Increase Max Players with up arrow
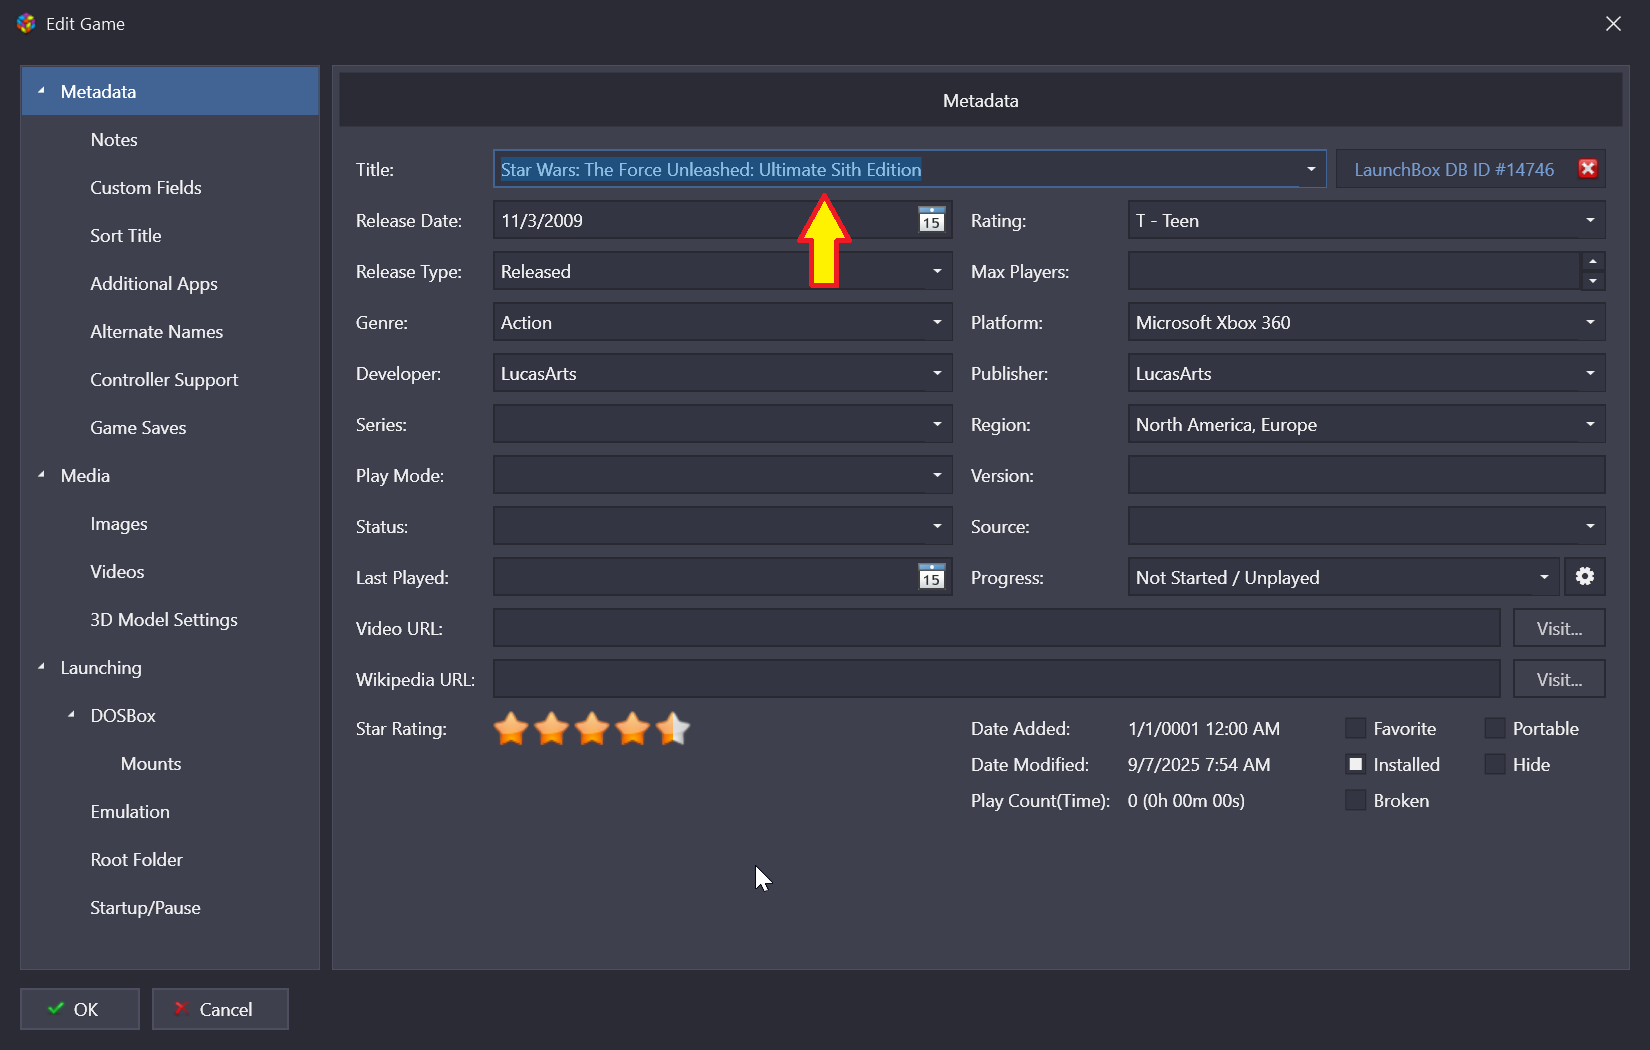 pos(1593,261)
